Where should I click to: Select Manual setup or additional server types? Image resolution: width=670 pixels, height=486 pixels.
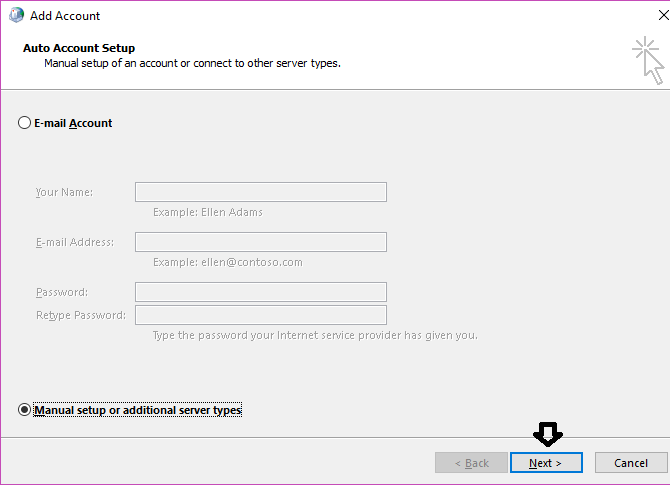click(x=24, y=410)
